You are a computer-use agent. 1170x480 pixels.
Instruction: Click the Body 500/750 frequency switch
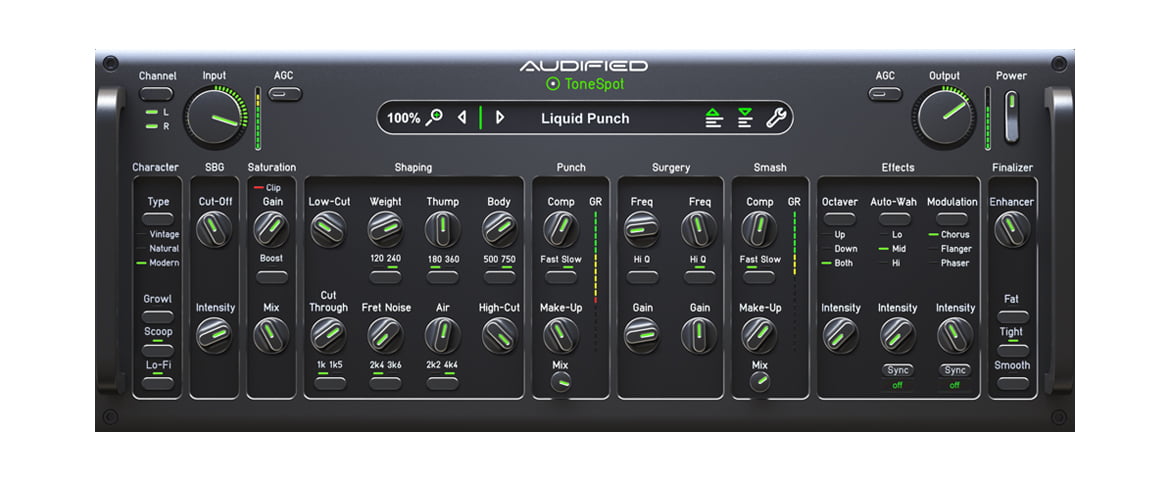499,277
